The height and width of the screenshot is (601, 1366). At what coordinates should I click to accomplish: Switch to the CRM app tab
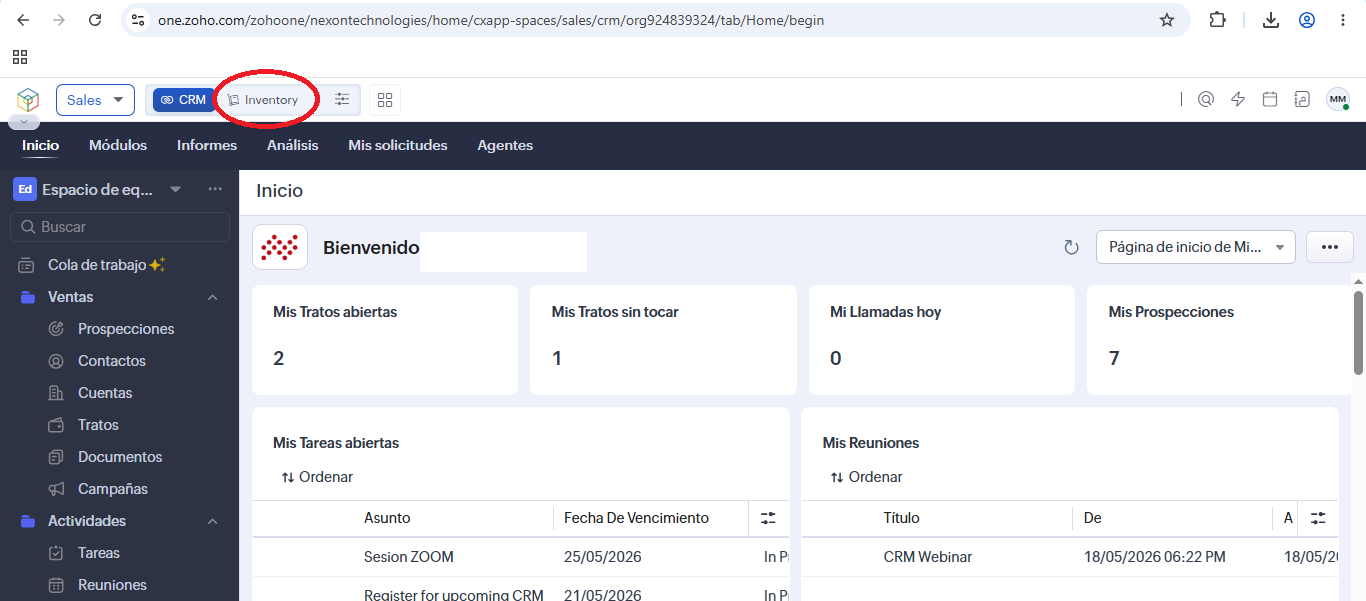coord(183,100)
